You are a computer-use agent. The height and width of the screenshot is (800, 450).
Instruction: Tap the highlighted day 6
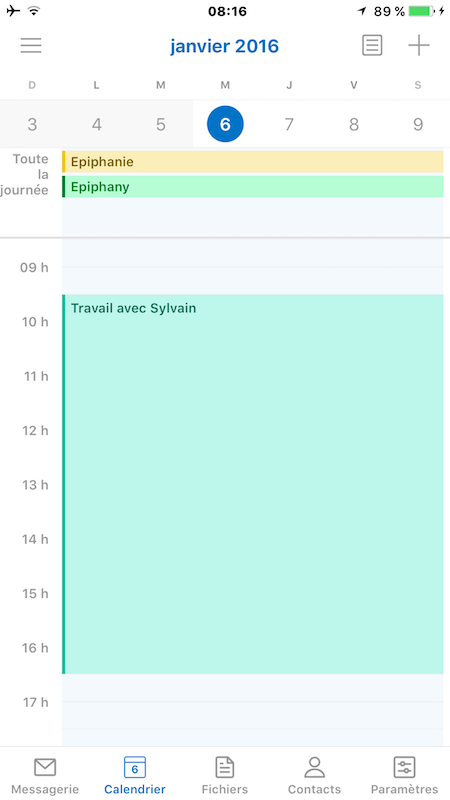225,124
